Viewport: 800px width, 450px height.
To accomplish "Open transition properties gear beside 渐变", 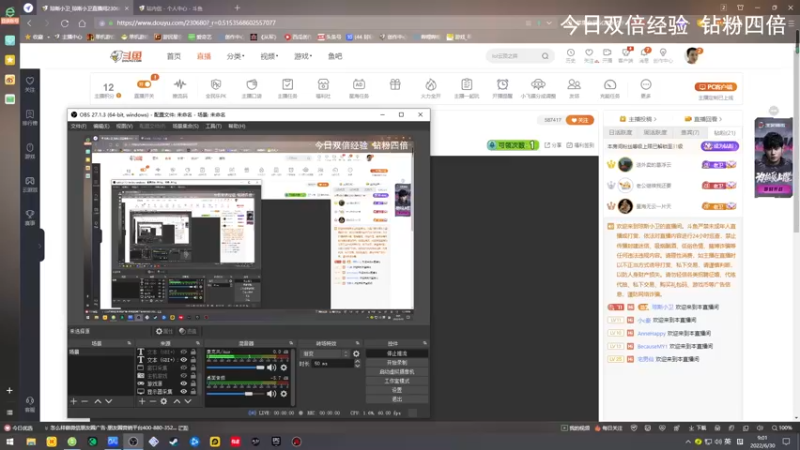I will 356,354.
